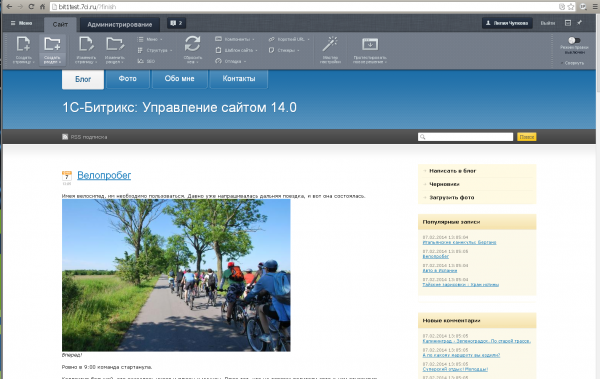Open first link under Популярные записи

point(459,242)
